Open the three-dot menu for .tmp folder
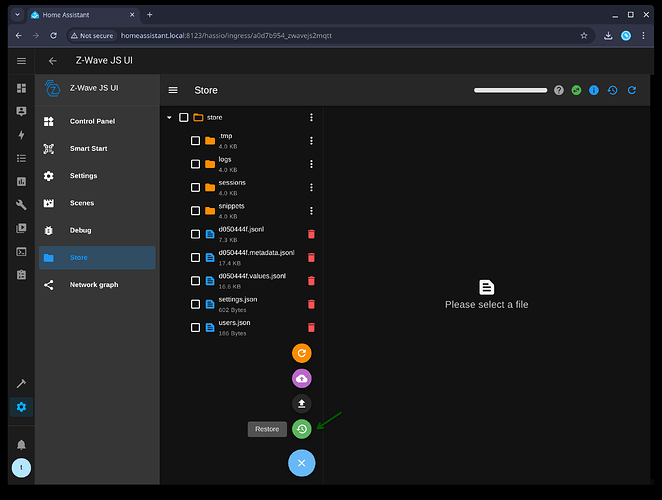 click(311, 141)
